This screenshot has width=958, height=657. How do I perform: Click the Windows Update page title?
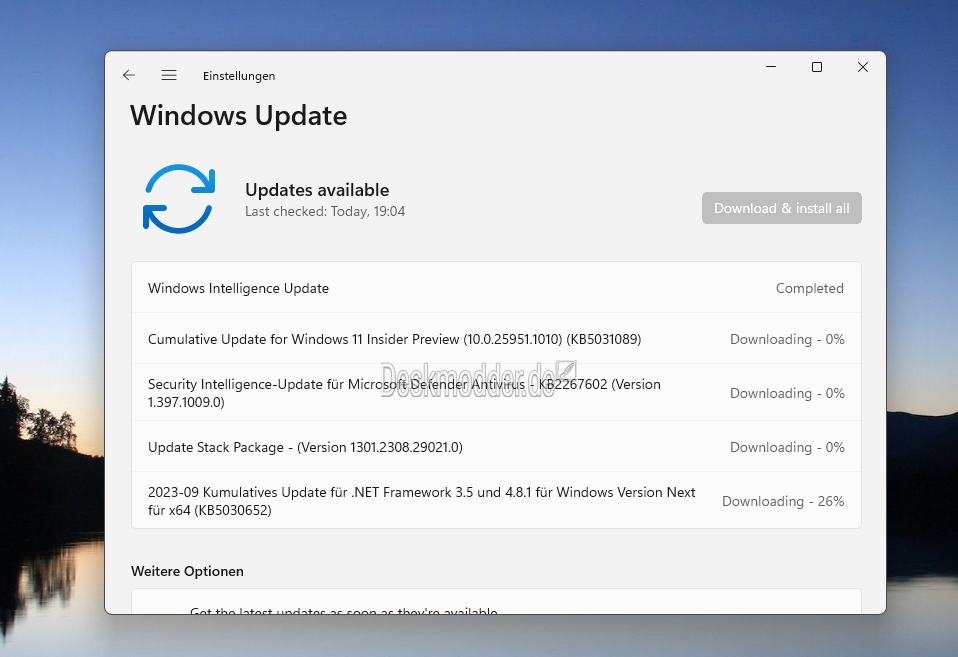(238, 116)
